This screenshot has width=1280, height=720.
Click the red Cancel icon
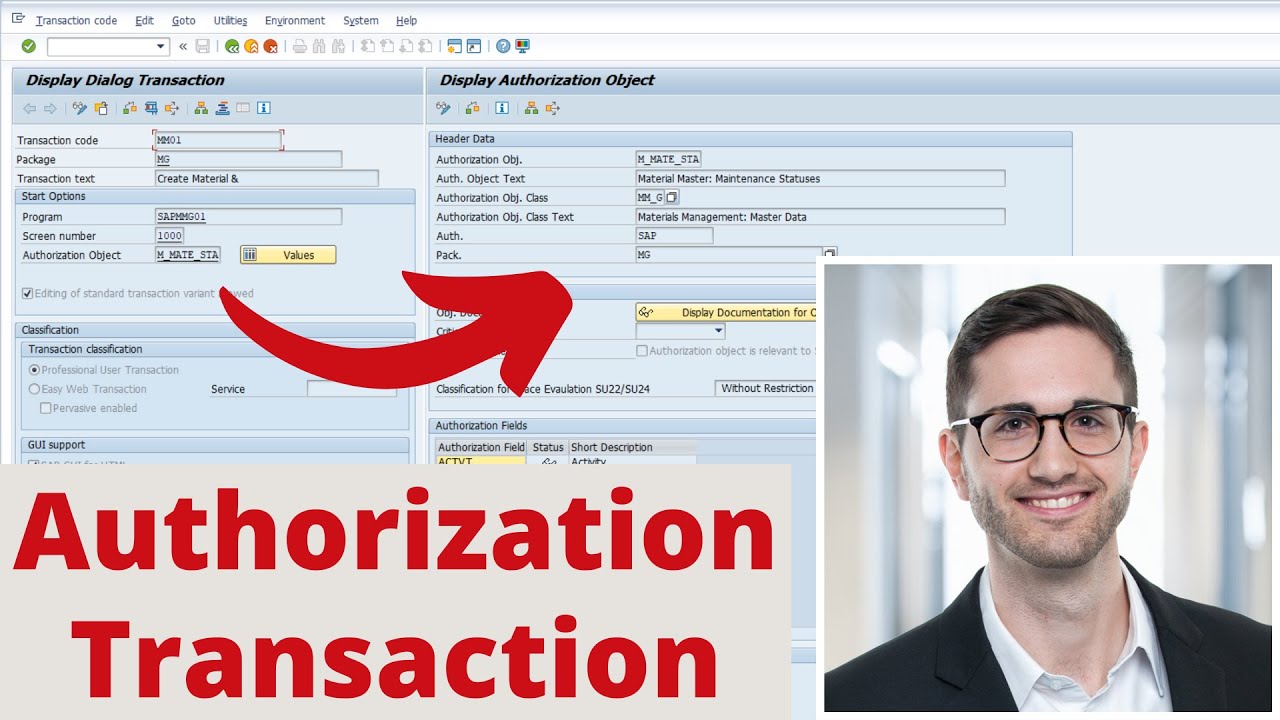pos(270,46)
